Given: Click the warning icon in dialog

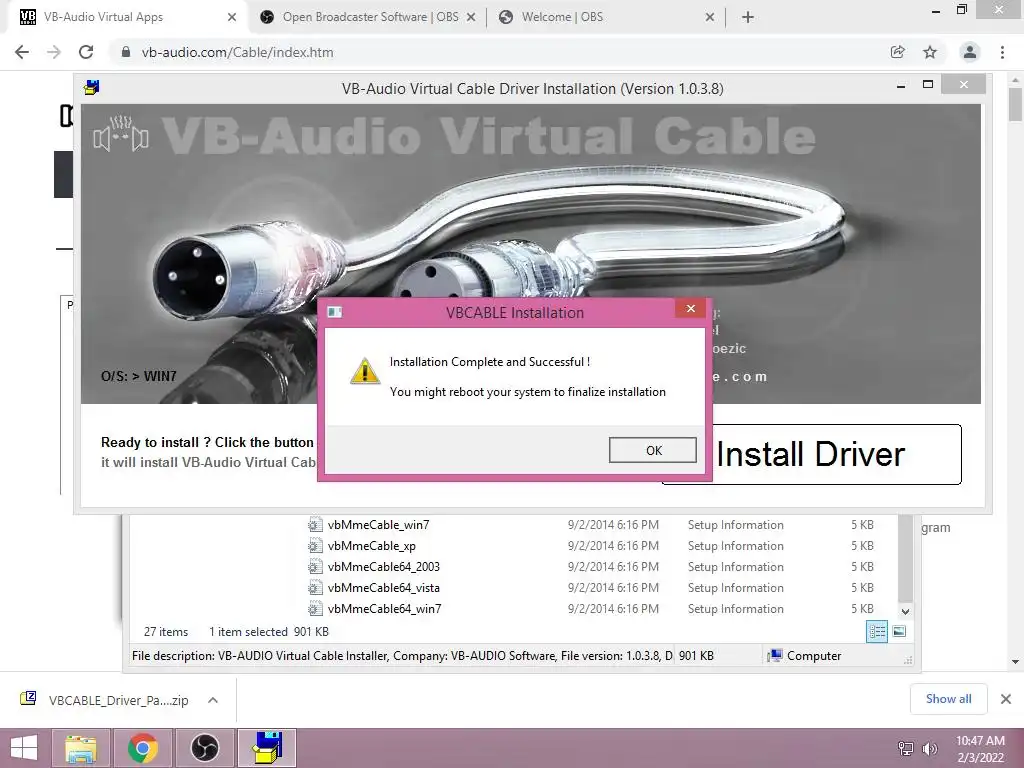Looking at the screenshot, I should [x=364, y=370].
